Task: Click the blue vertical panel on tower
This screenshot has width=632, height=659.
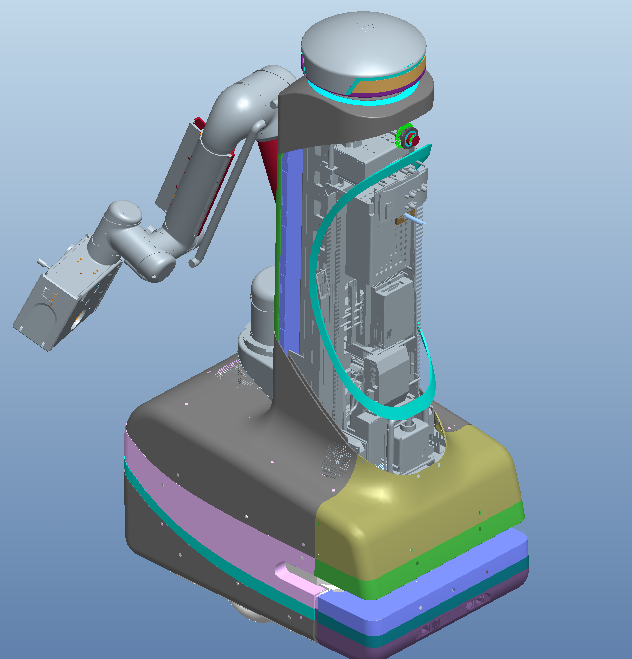Action: tap(291, 252)
